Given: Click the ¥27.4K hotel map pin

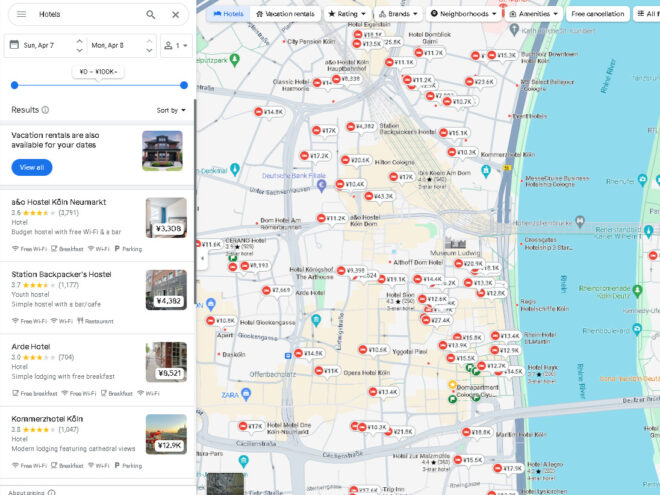Looking at the screenshot, I should coord(436,320).
